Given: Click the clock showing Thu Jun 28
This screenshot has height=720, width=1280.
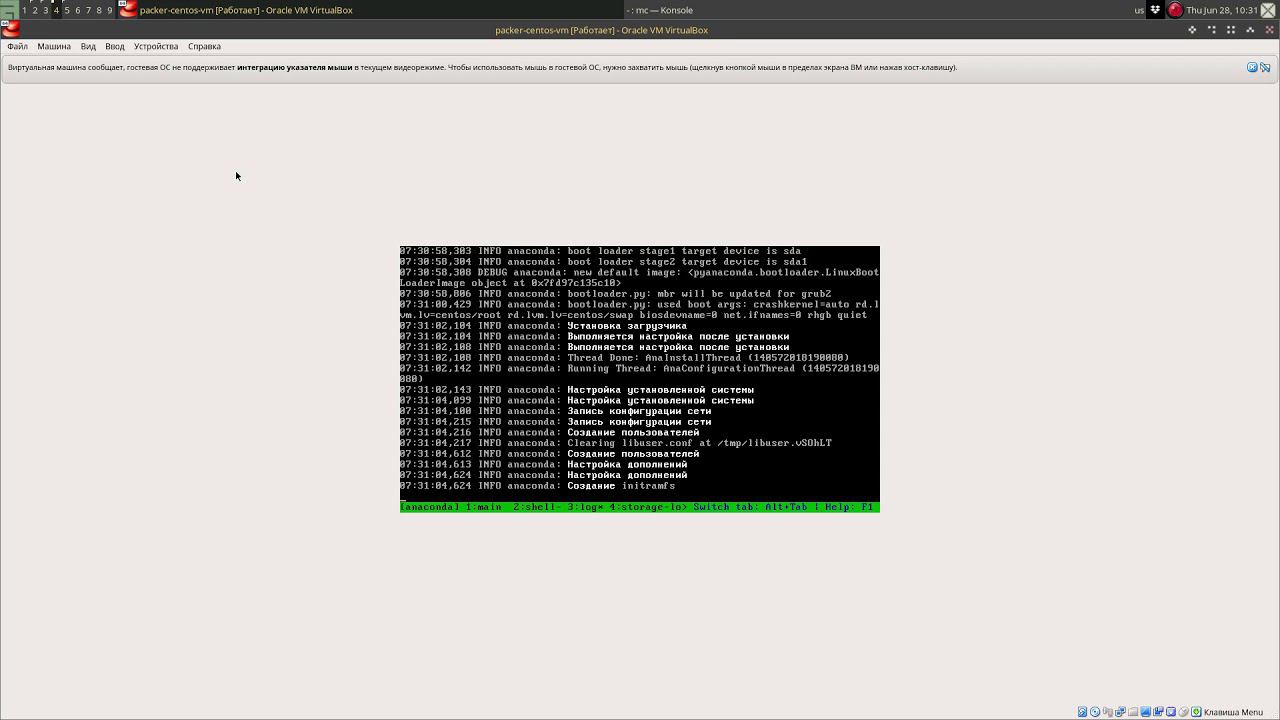Looking at the screenshot, I should (x=1222, y=10).
